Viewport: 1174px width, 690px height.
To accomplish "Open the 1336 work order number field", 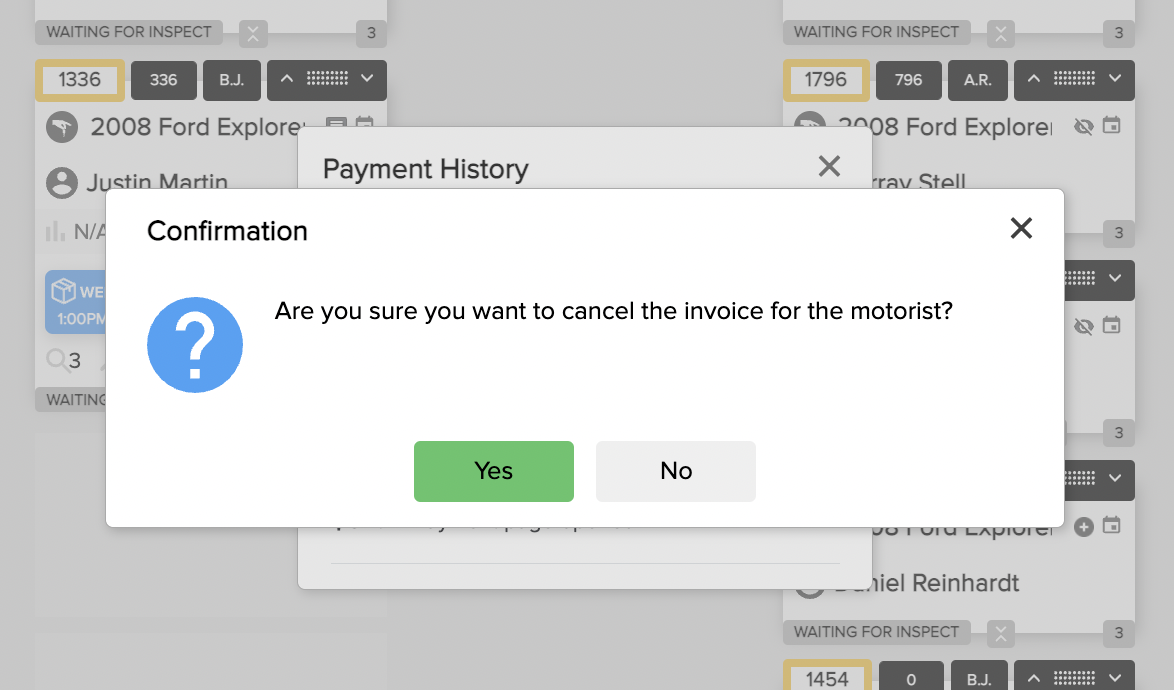I will coord(79,80).
